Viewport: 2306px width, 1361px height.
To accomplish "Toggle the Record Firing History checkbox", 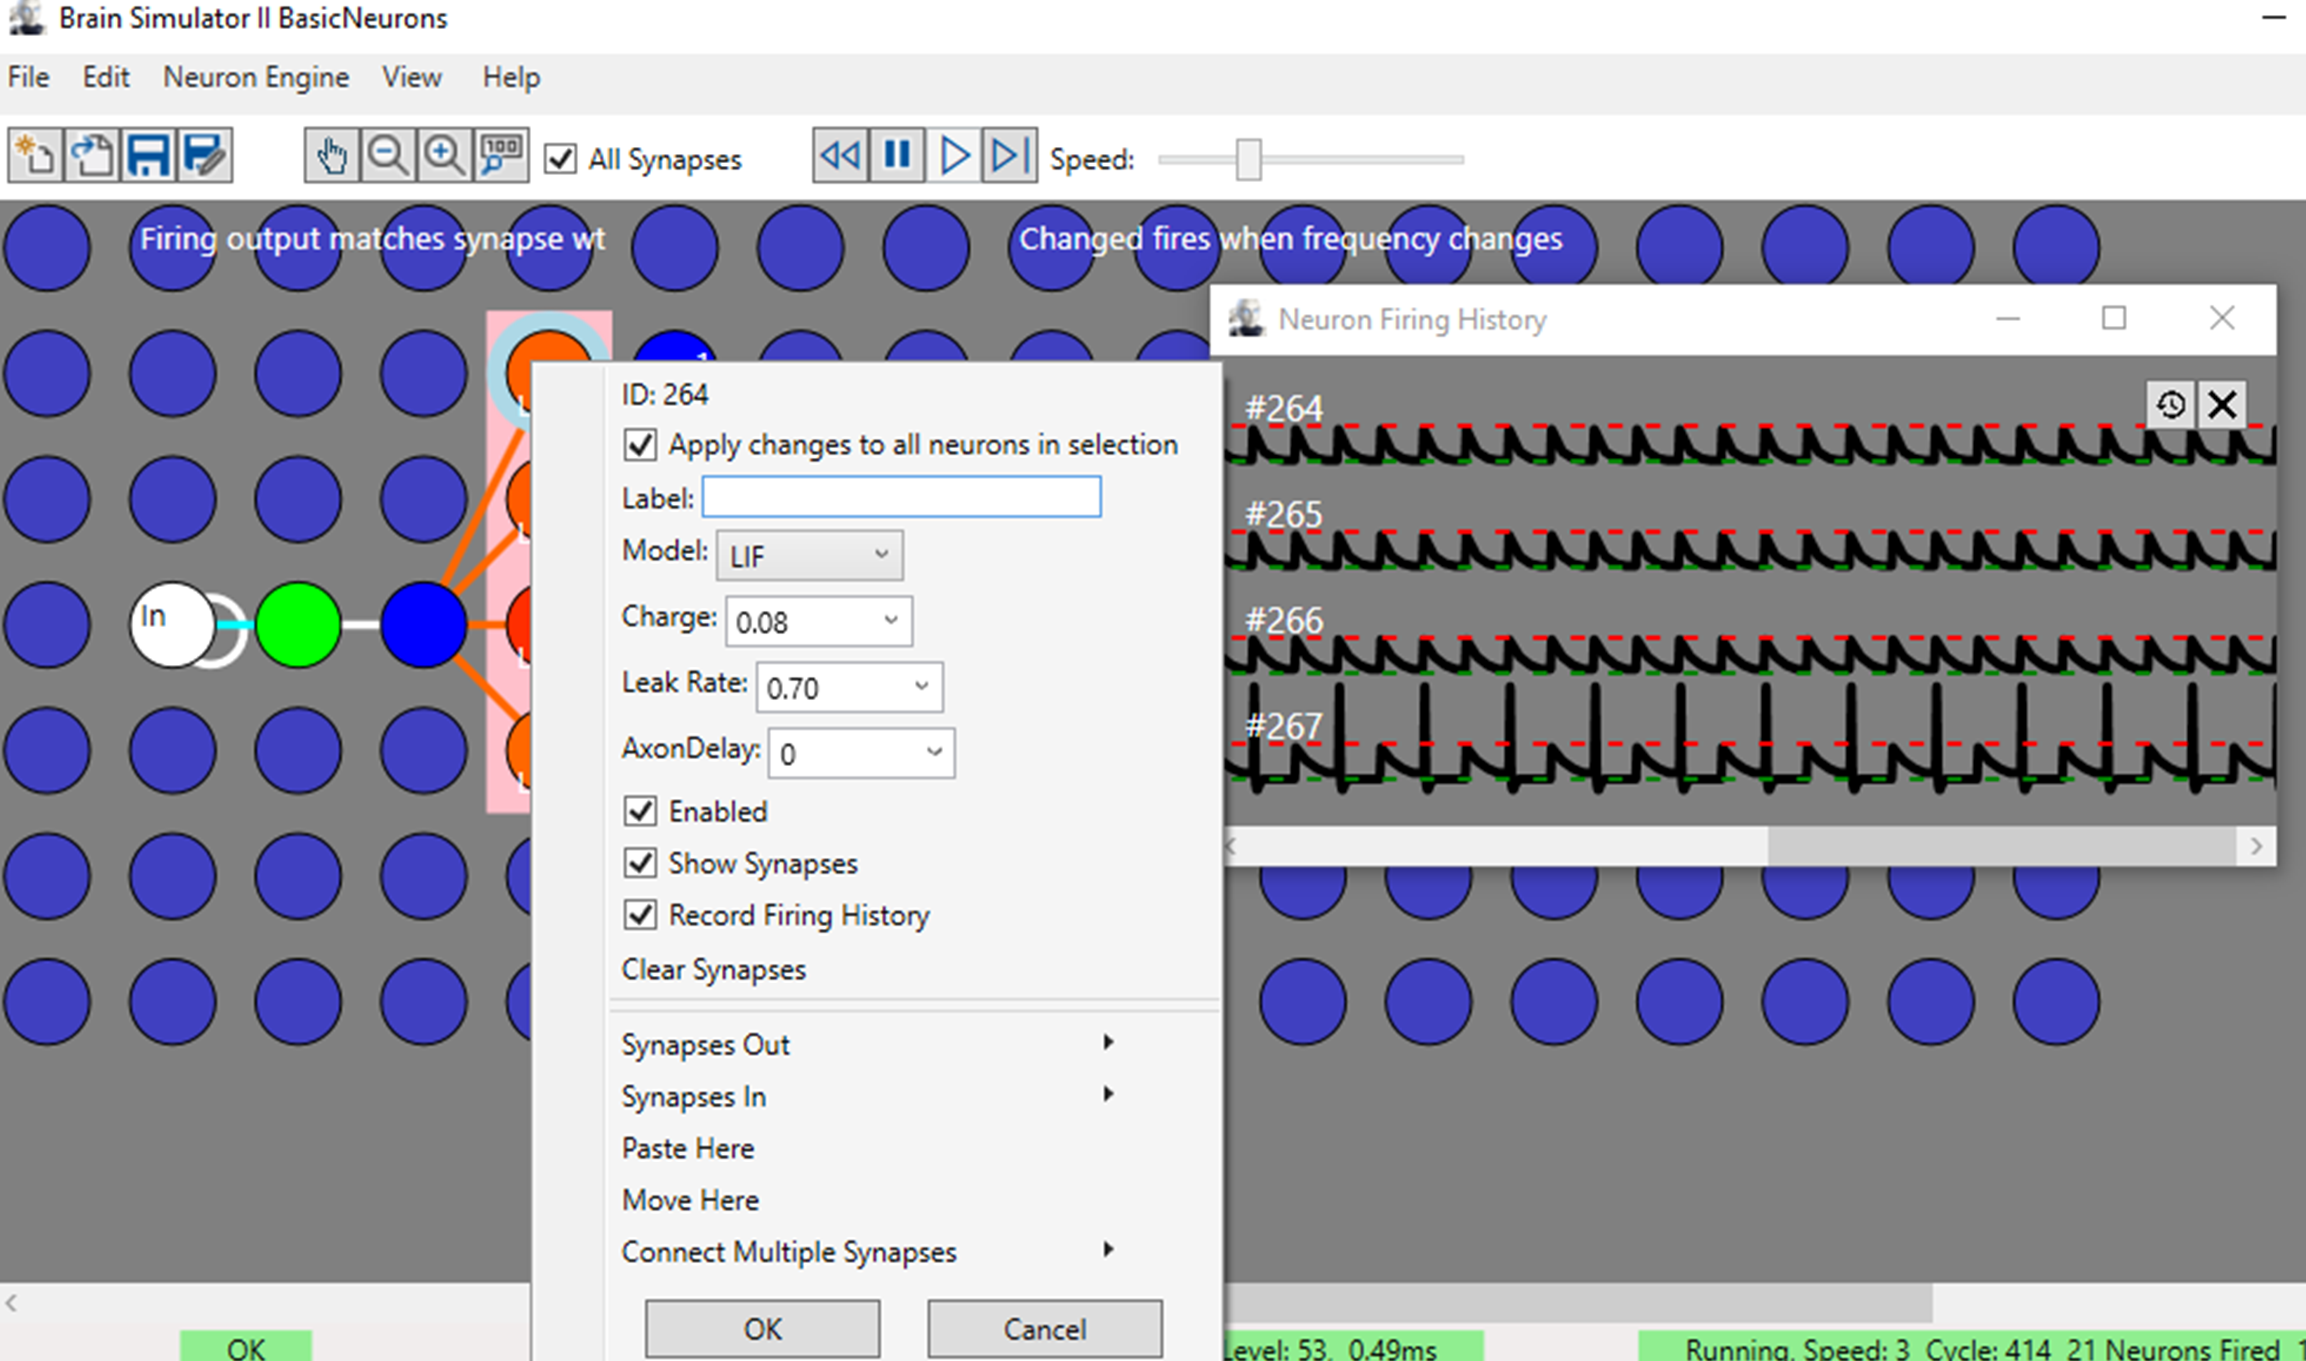I will point(640,915).
